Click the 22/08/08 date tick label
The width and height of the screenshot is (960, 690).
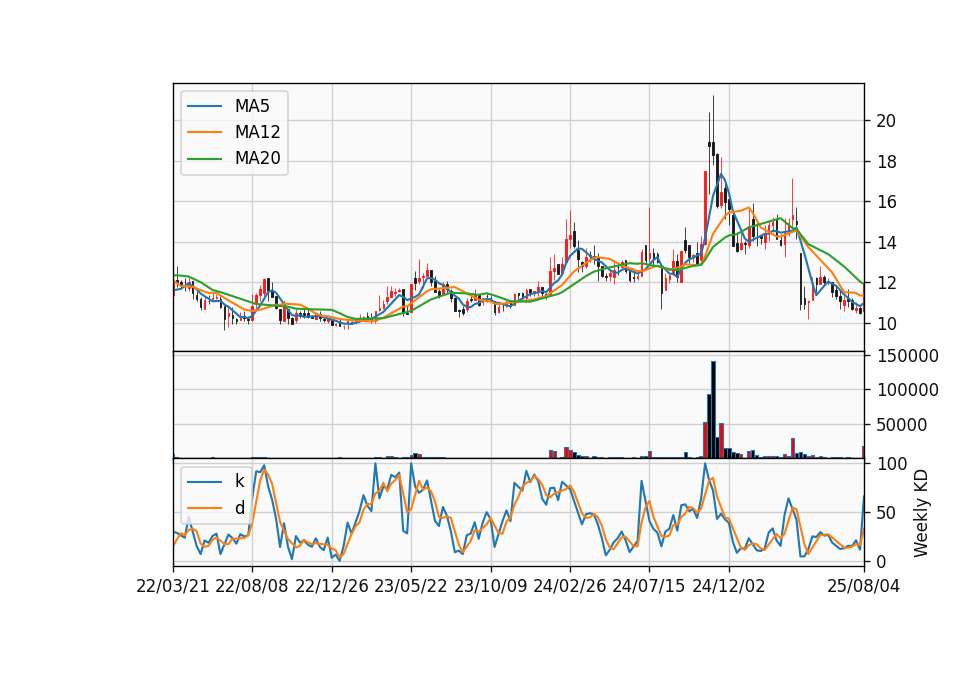pyautogui.click(x=252, y=586)
